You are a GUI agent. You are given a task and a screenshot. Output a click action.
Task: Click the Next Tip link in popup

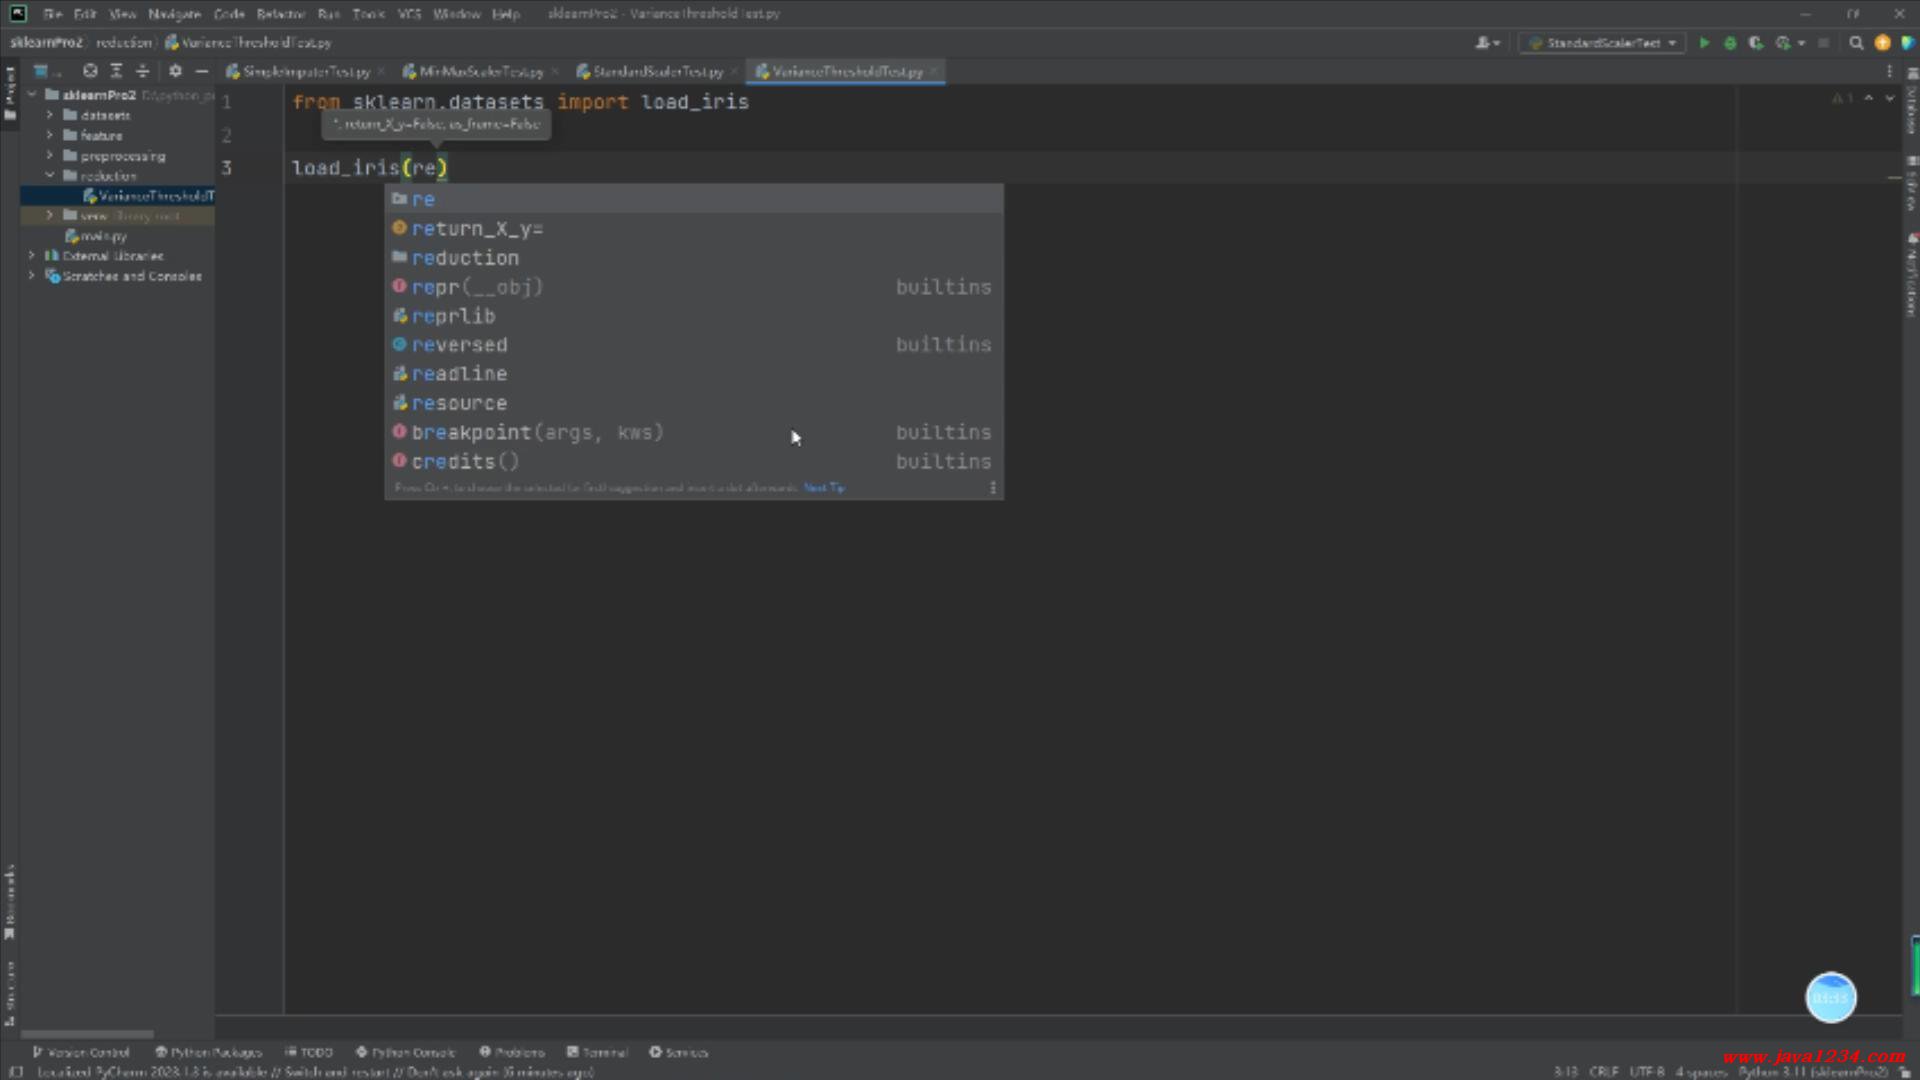click(824, 488)
